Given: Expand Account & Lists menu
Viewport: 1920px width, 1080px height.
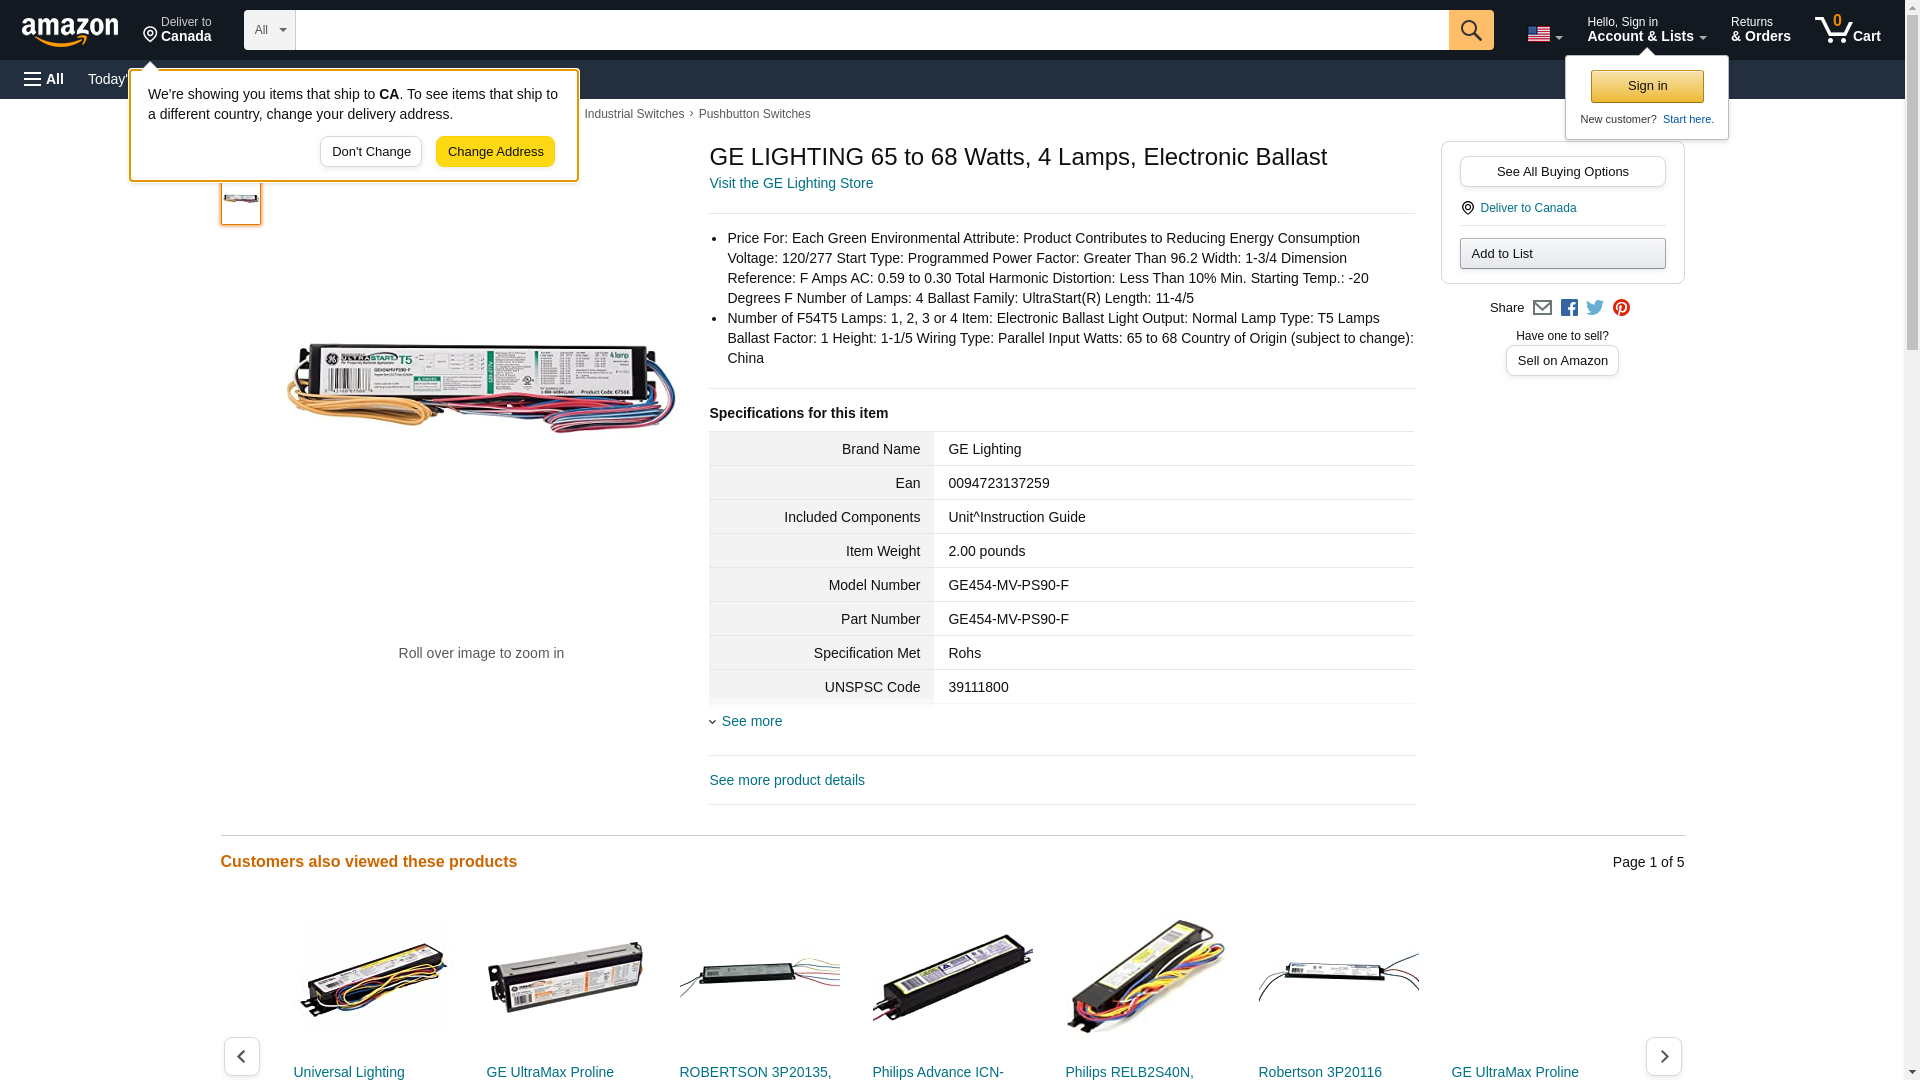Looking at the screenshot, I should [x=1646, y=30].
